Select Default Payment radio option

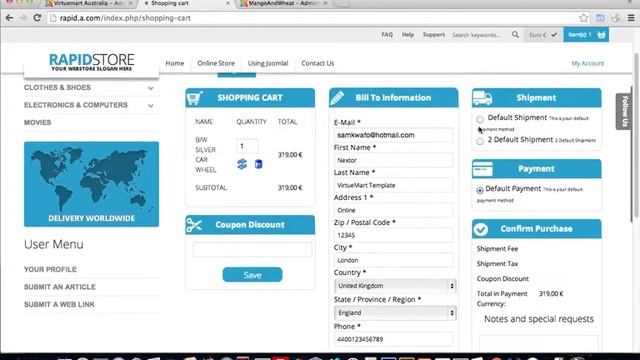pos(480,190)
